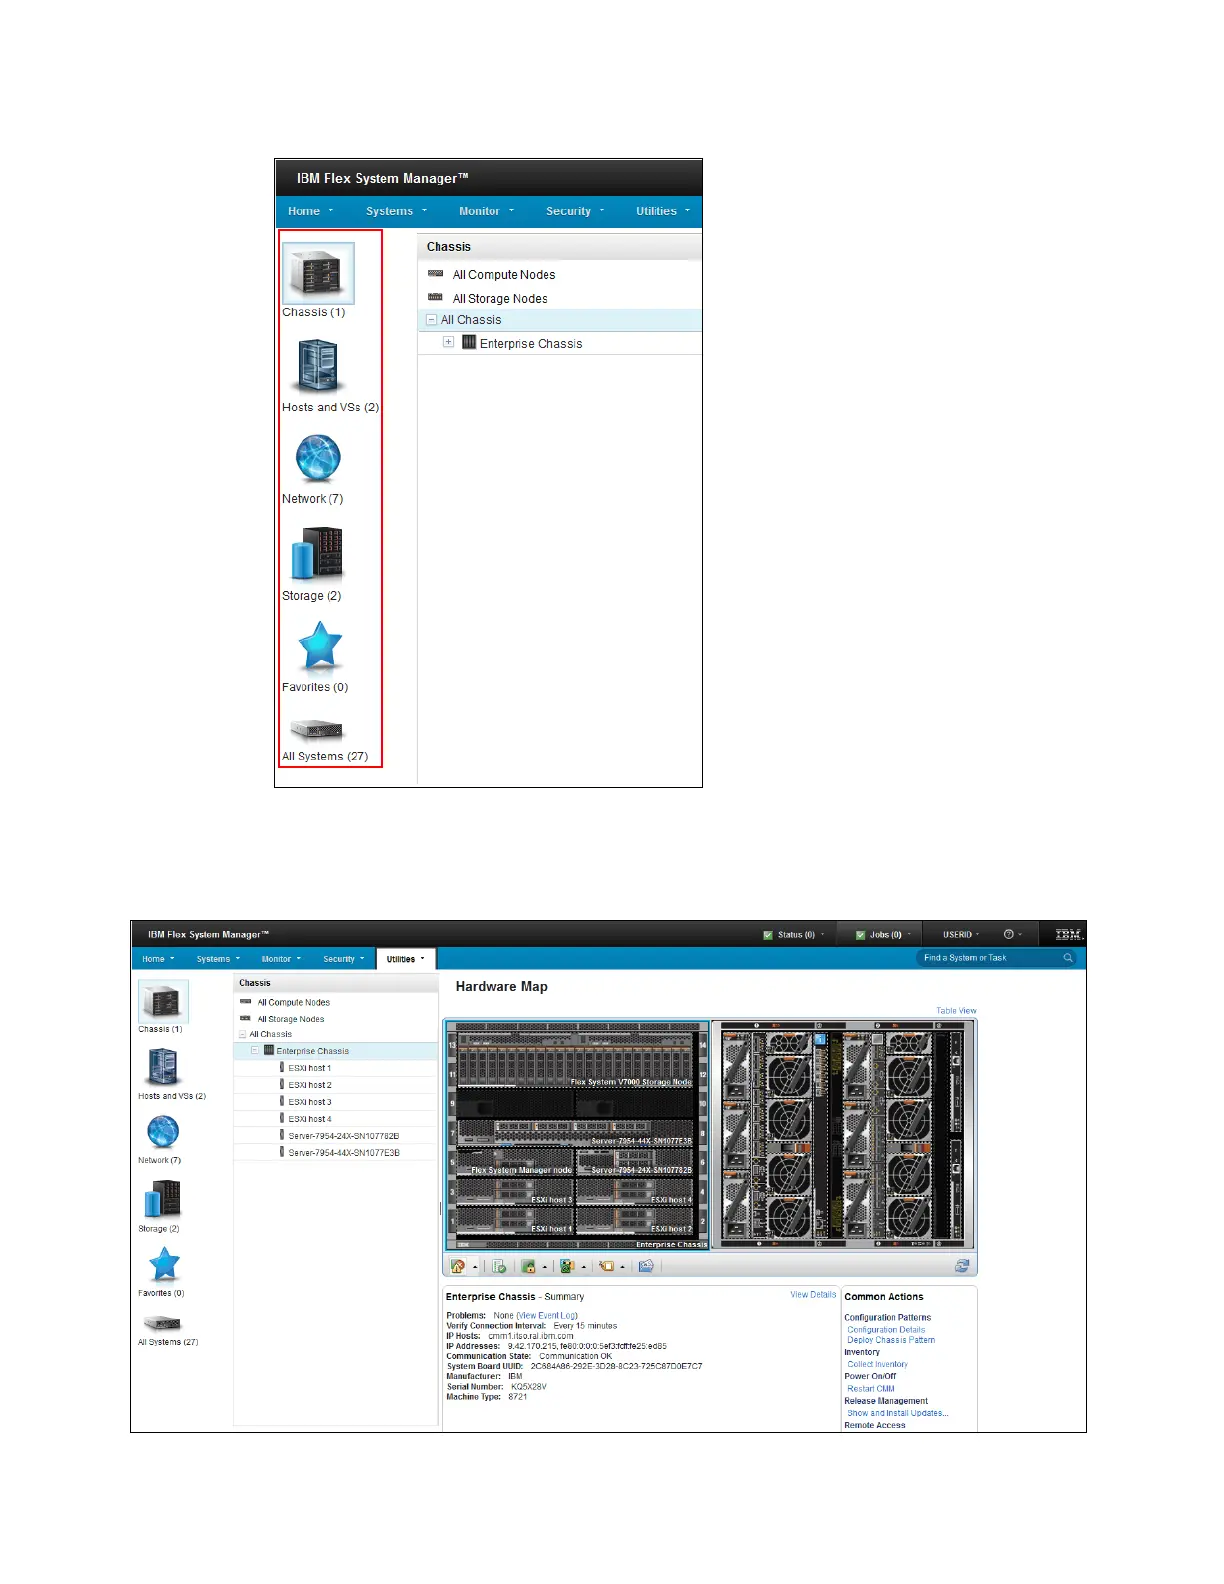The height and width of the screenshot is (1584, 1224).
Task: Click the document-with-green-badge toolbar icon
Action: pyautogui.click(x=499, y=1266)
